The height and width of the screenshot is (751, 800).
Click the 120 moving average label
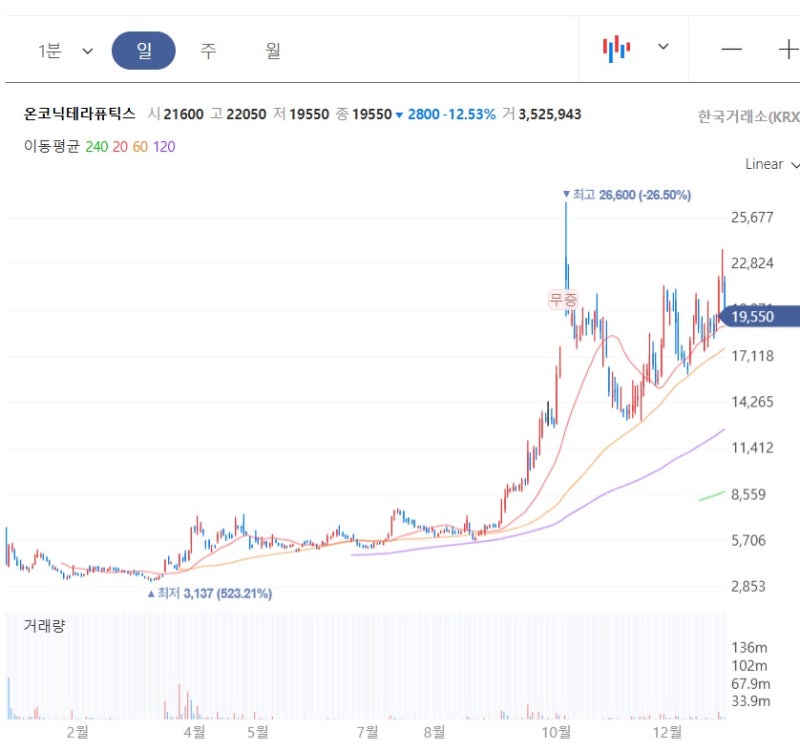coord(164,147)
